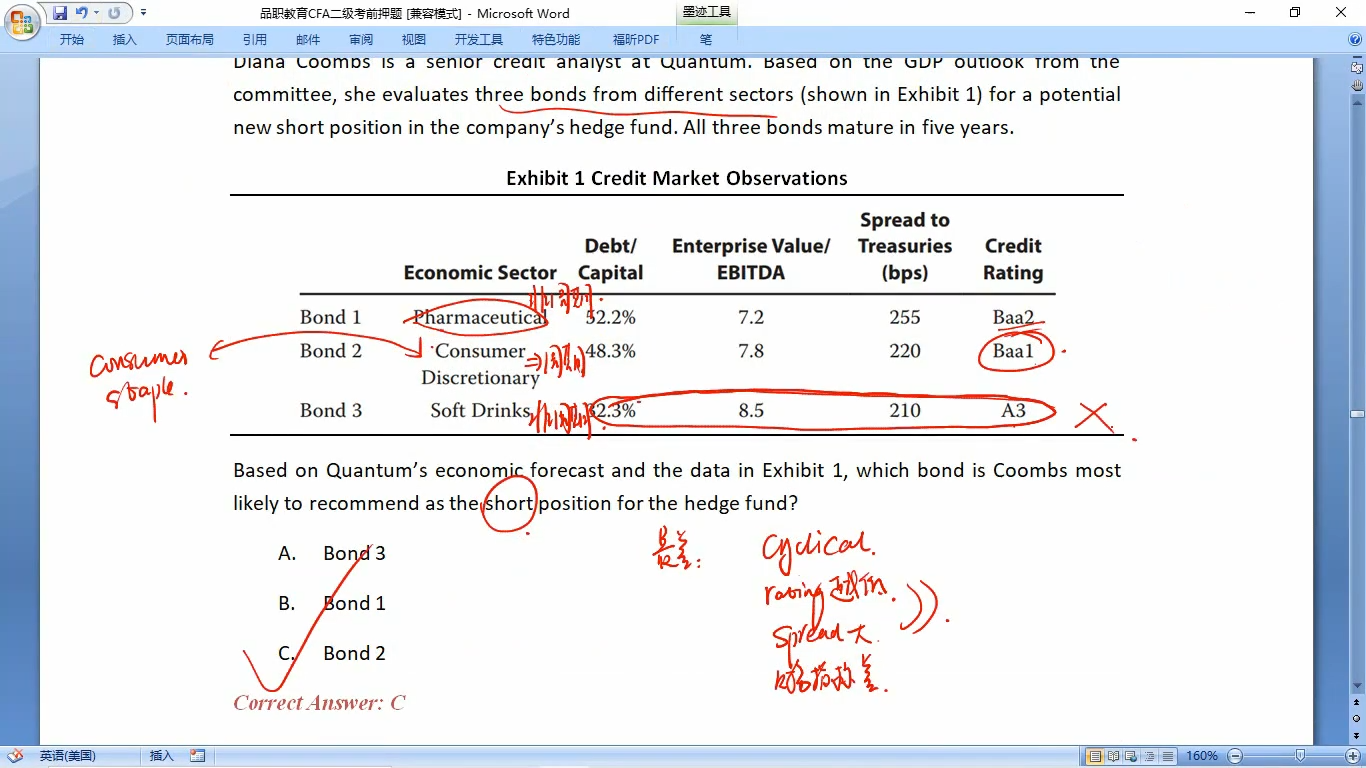The image size is (1366, 768).
Task: Switch to Print Layout view
Action: coord(1095,756)
